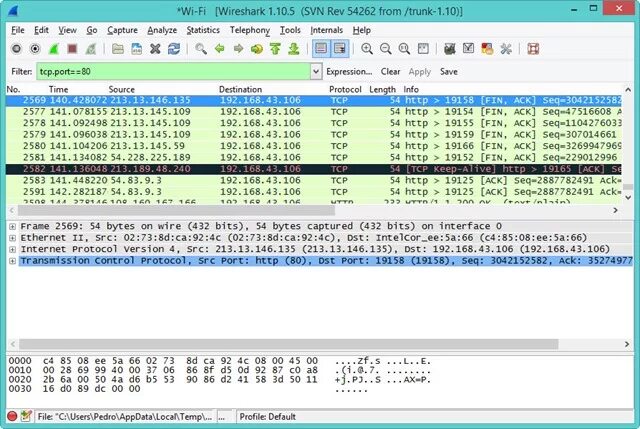
Task: Sort packets by Protocol column header
Action: 345,89
